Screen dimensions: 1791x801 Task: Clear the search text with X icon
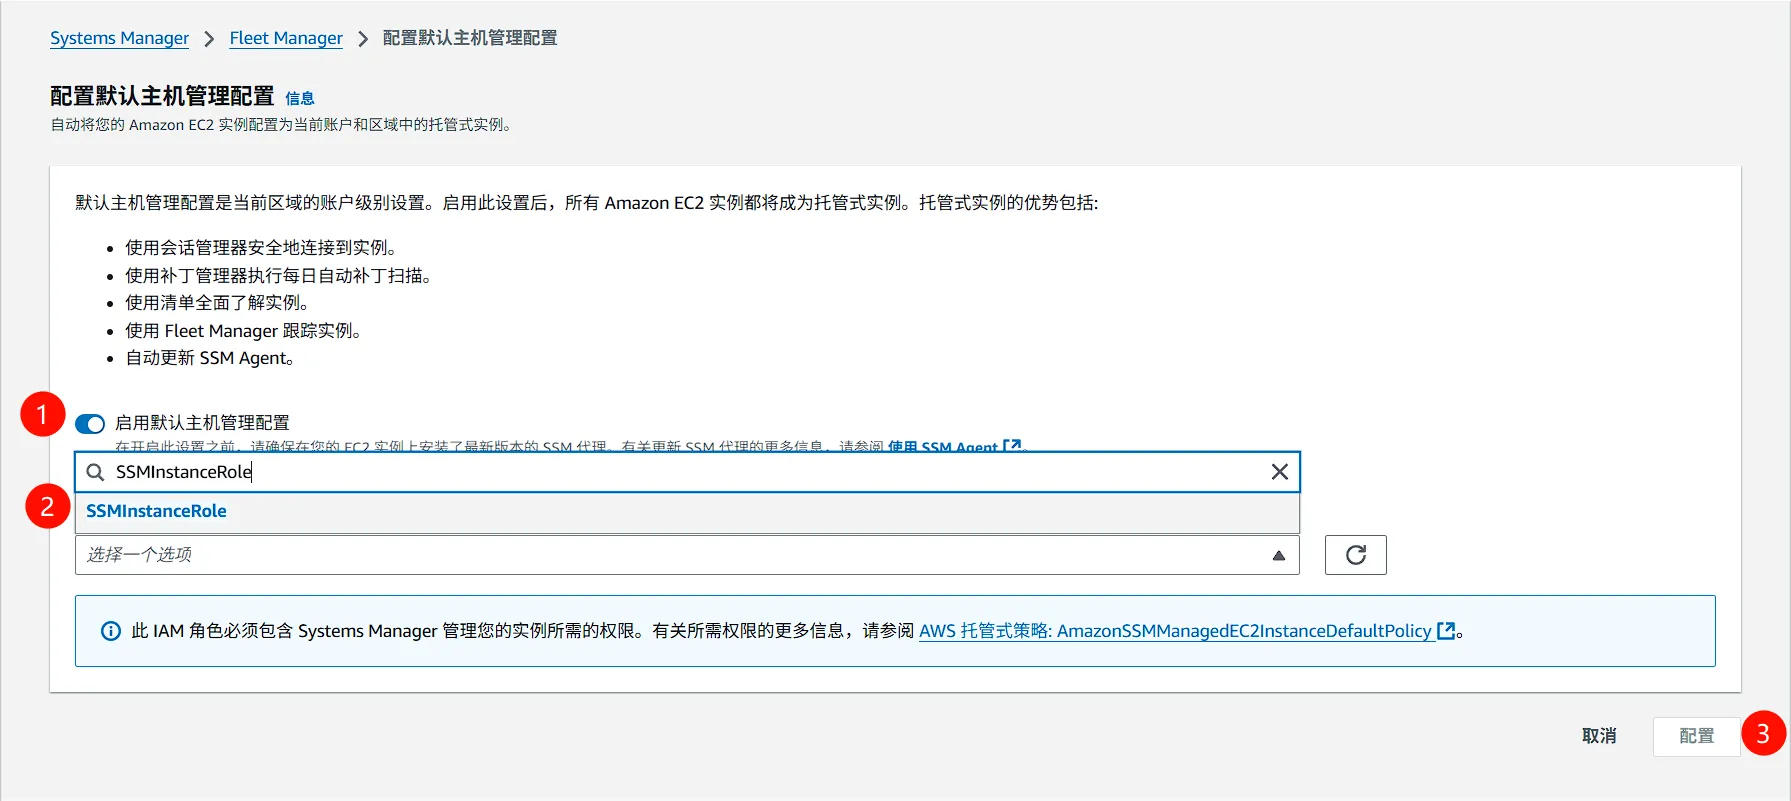pyautogui.click(x=1279, y=472)
